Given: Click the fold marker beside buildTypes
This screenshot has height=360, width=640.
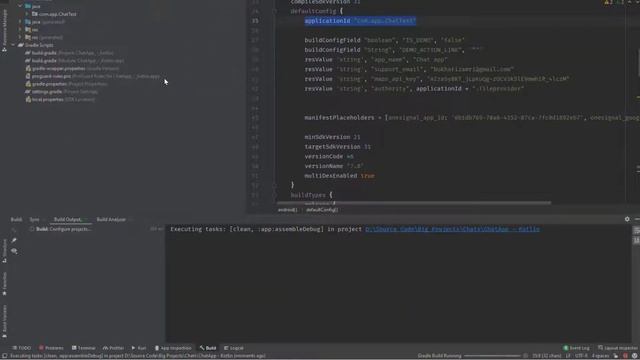Looking at the screenshot, I should coord(274,195).
